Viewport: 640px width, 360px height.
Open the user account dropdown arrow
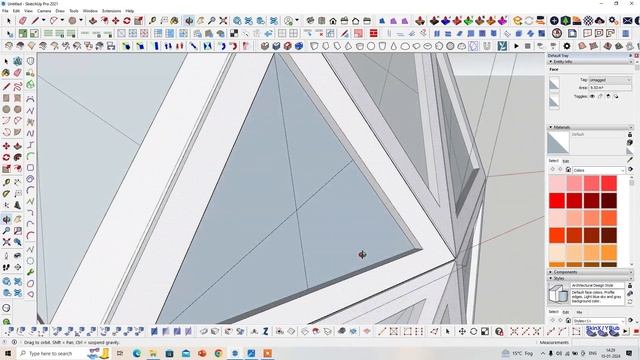(x=296, y=20)
